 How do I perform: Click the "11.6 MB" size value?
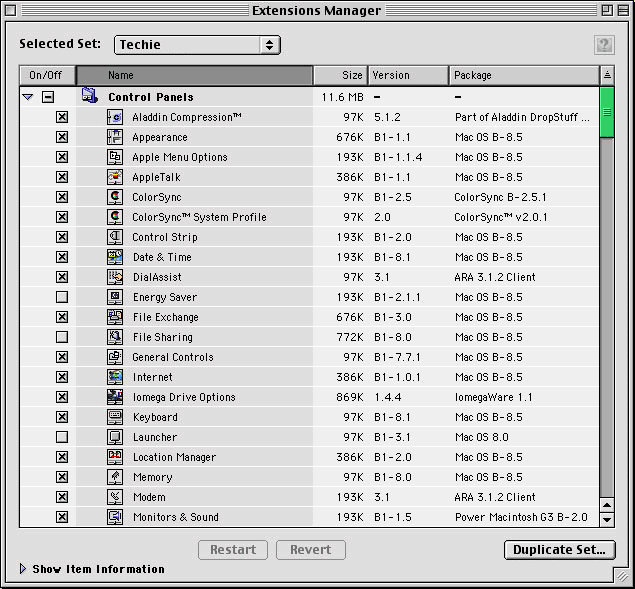343,97
